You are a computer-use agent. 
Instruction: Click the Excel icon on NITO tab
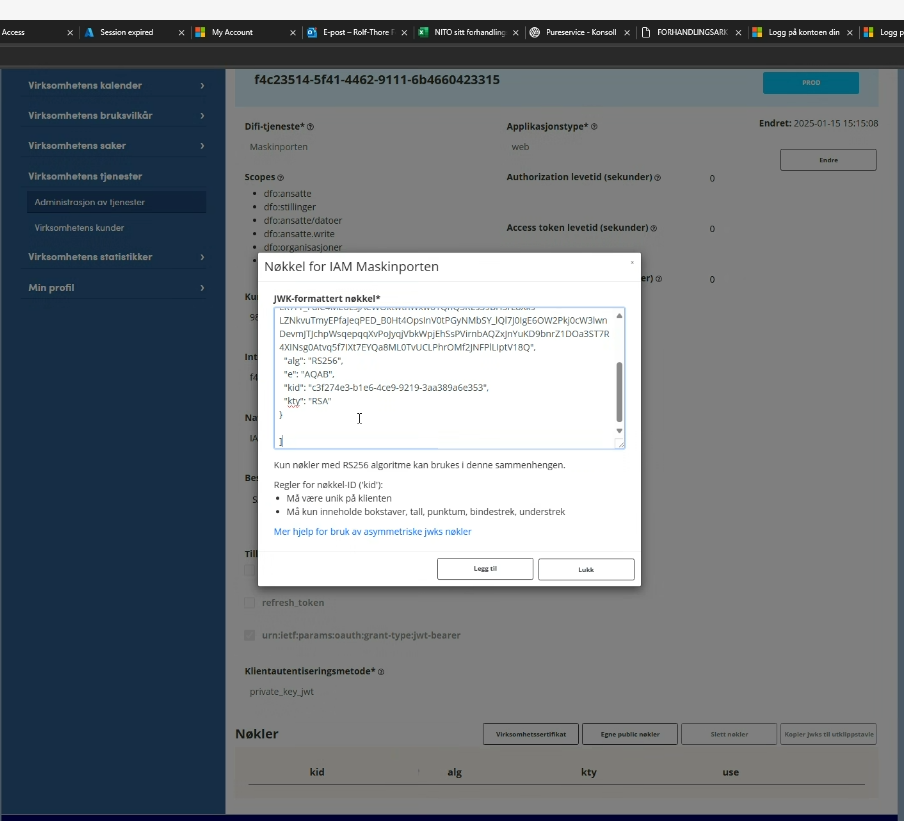coord(423,32)
